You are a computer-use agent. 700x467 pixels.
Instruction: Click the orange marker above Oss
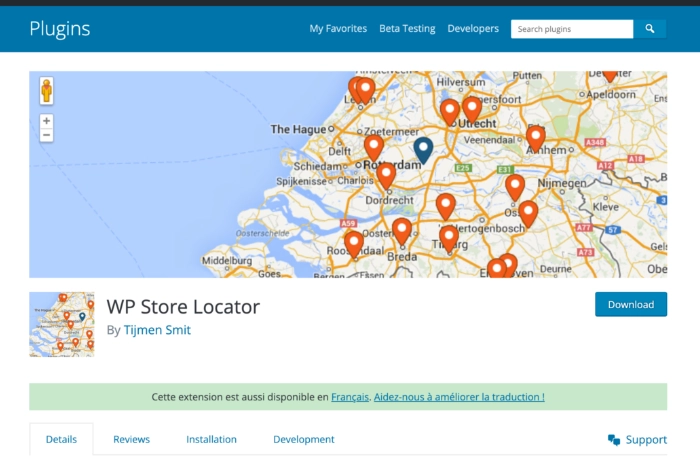515,187
